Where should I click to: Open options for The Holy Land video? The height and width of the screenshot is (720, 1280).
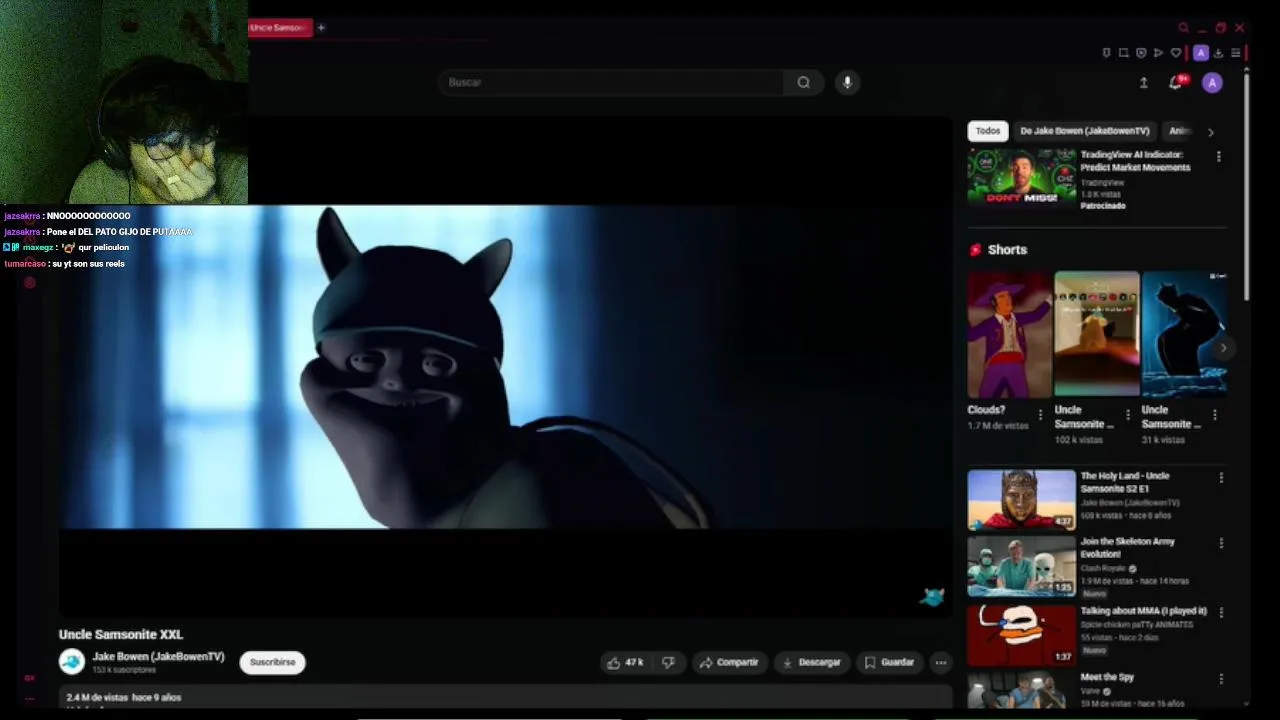[x=1220, y=479]
